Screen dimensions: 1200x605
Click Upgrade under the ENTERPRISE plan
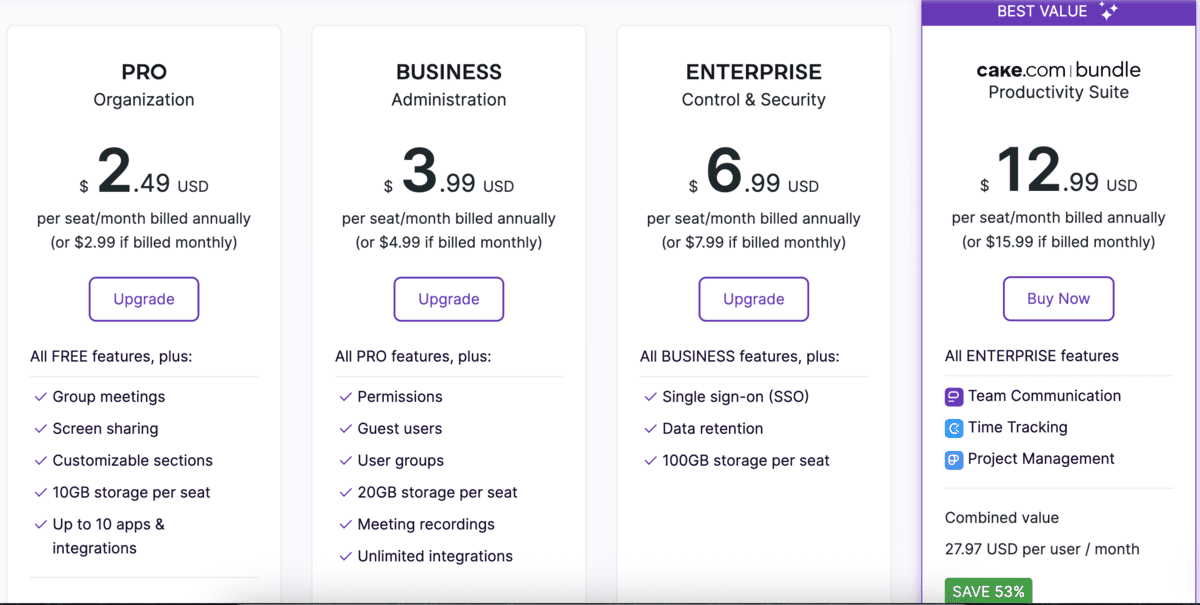click(x=753, y=299)
